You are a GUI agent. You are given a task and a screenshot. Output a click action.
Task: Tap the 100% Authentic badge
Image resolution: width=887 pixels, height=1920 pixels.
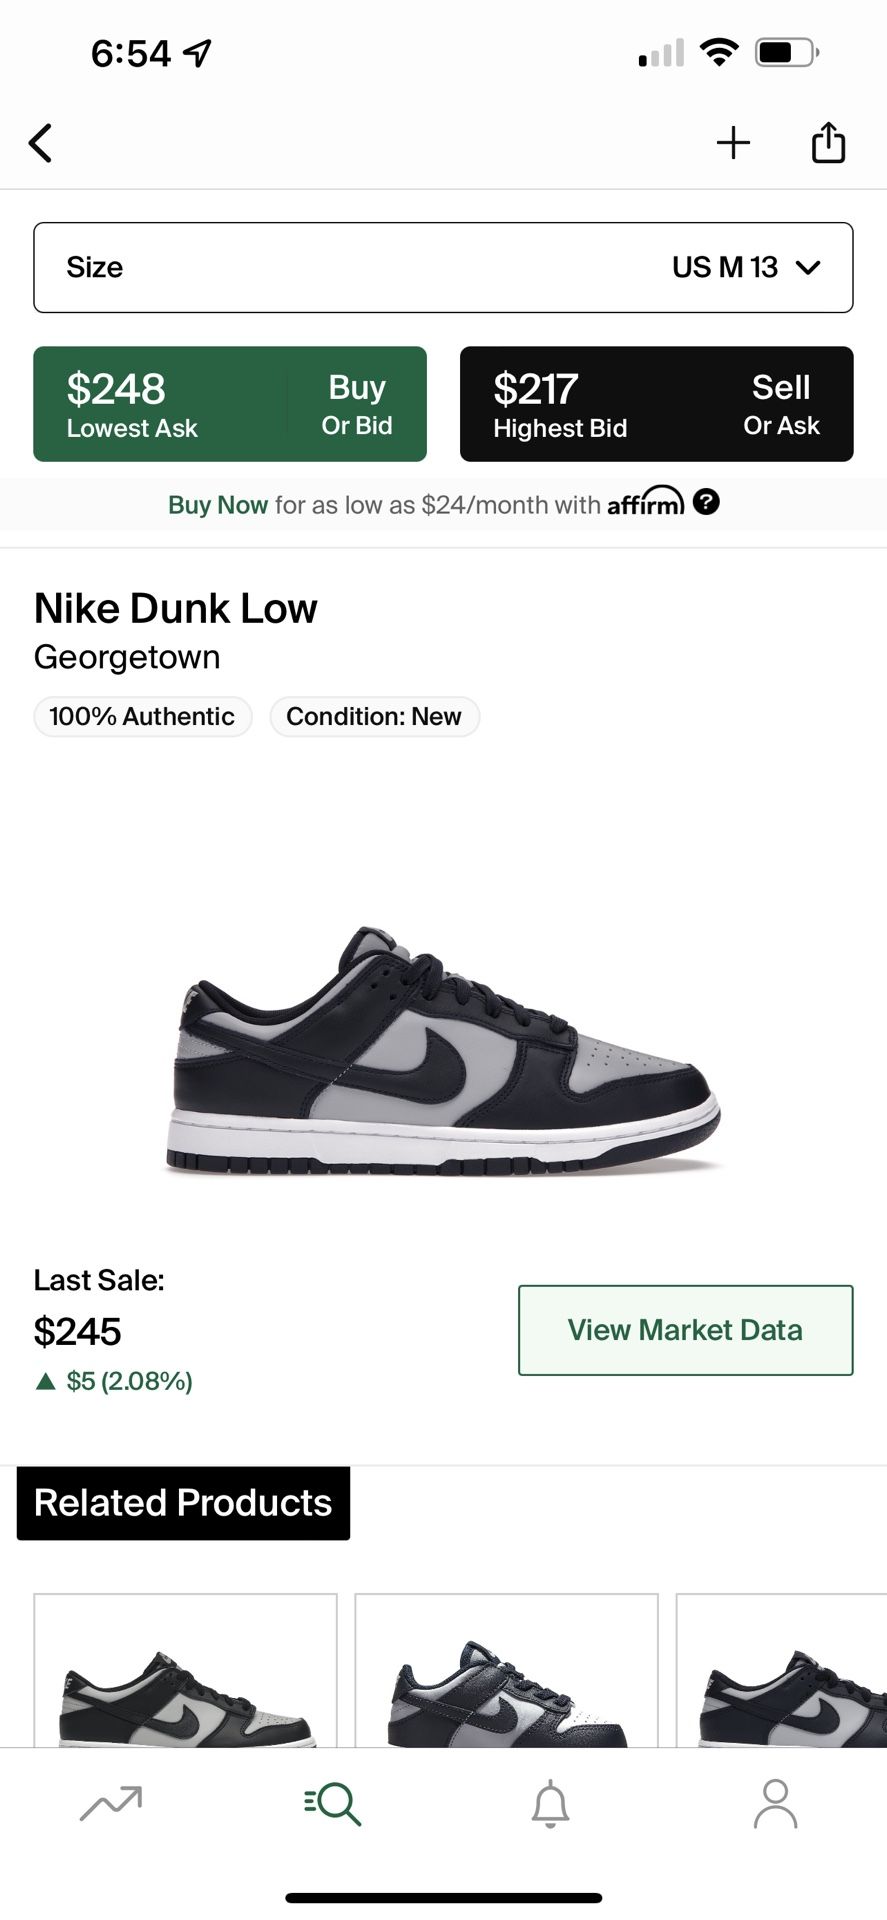pyautogui.click(x=142, y=717)
